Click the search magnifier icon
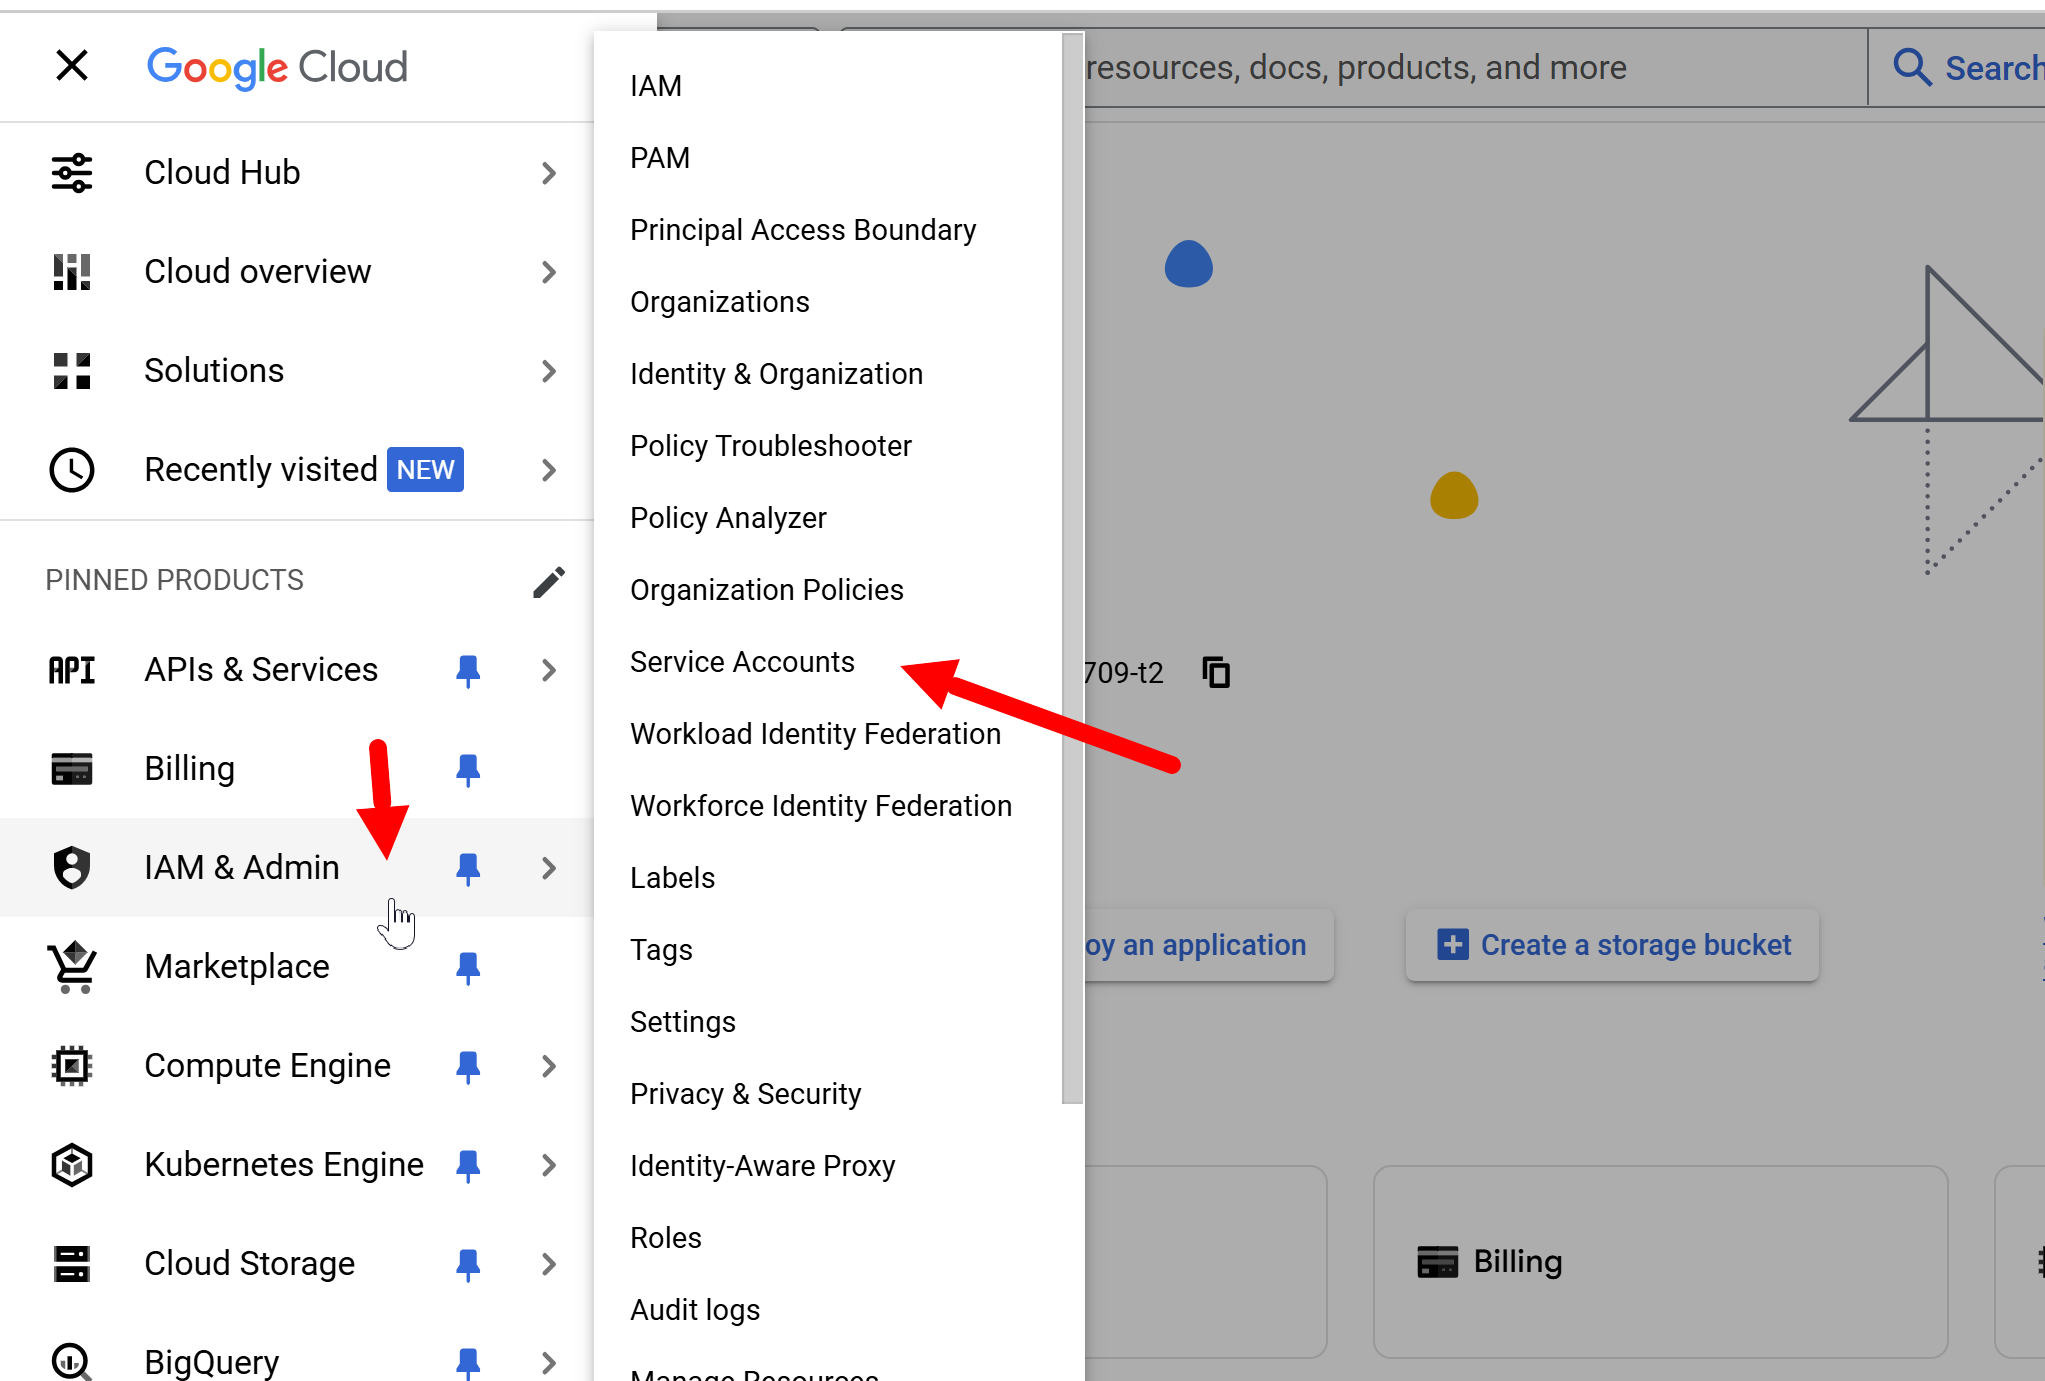The height and width of the screenshot is (1381, 2045). 1912,67
